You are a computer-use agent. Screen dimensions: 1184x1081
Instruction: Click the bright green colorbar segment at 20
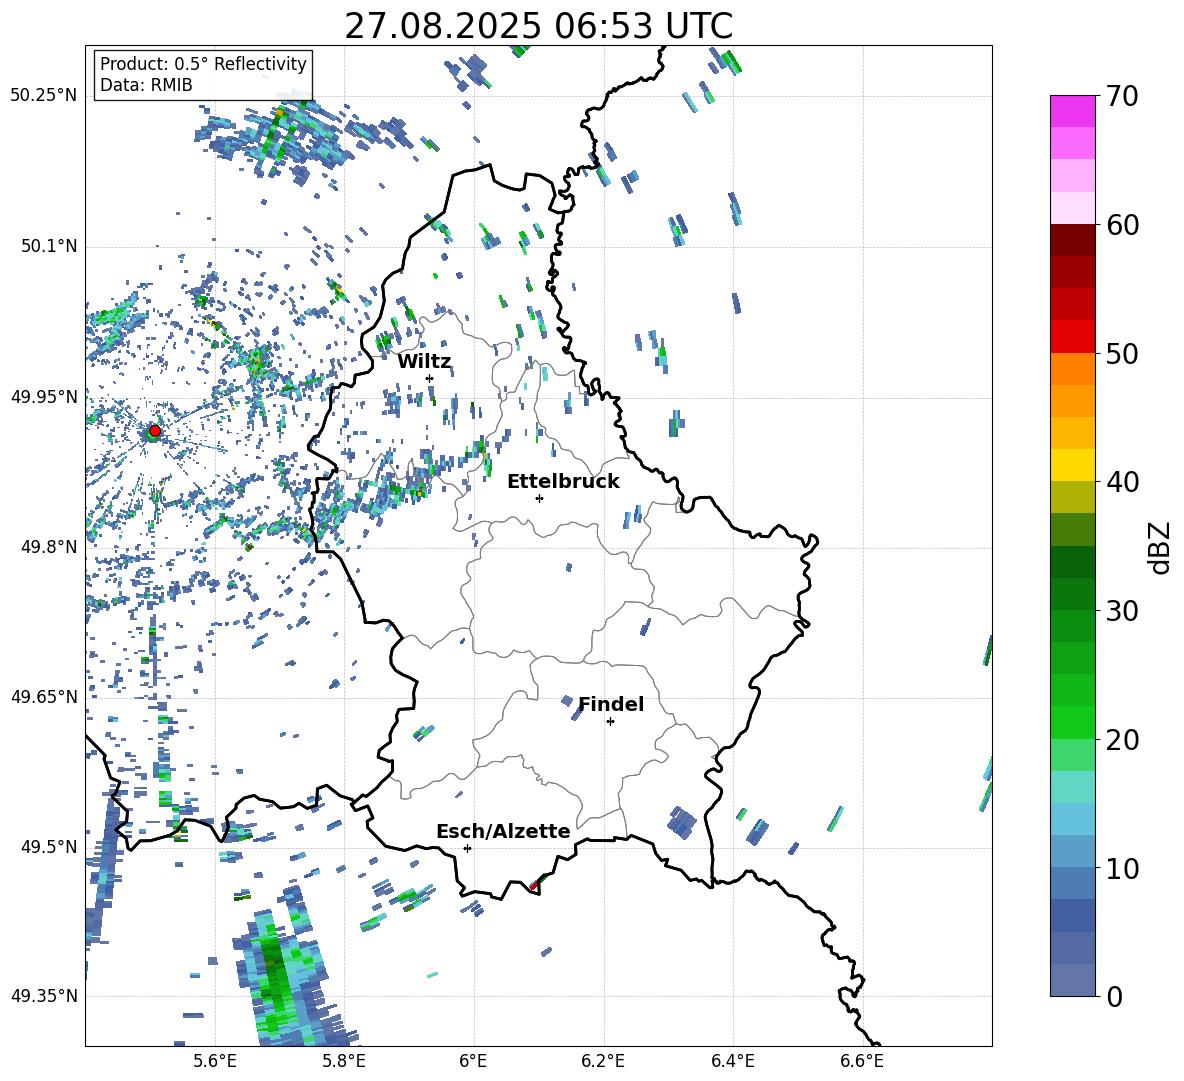coord(1072,722)
